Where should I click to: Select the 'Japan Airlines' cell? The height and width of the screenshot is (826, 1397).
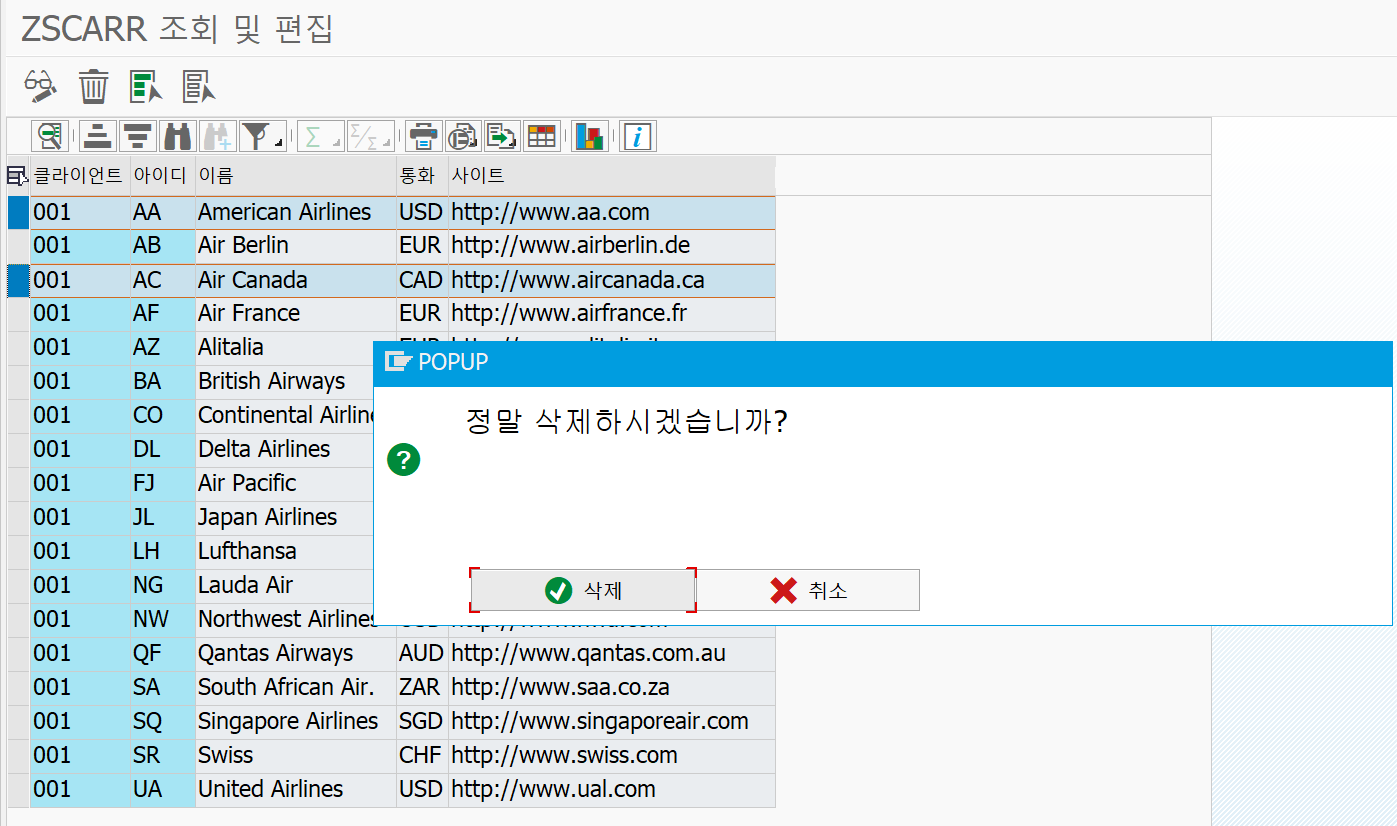tap(285, 518)
